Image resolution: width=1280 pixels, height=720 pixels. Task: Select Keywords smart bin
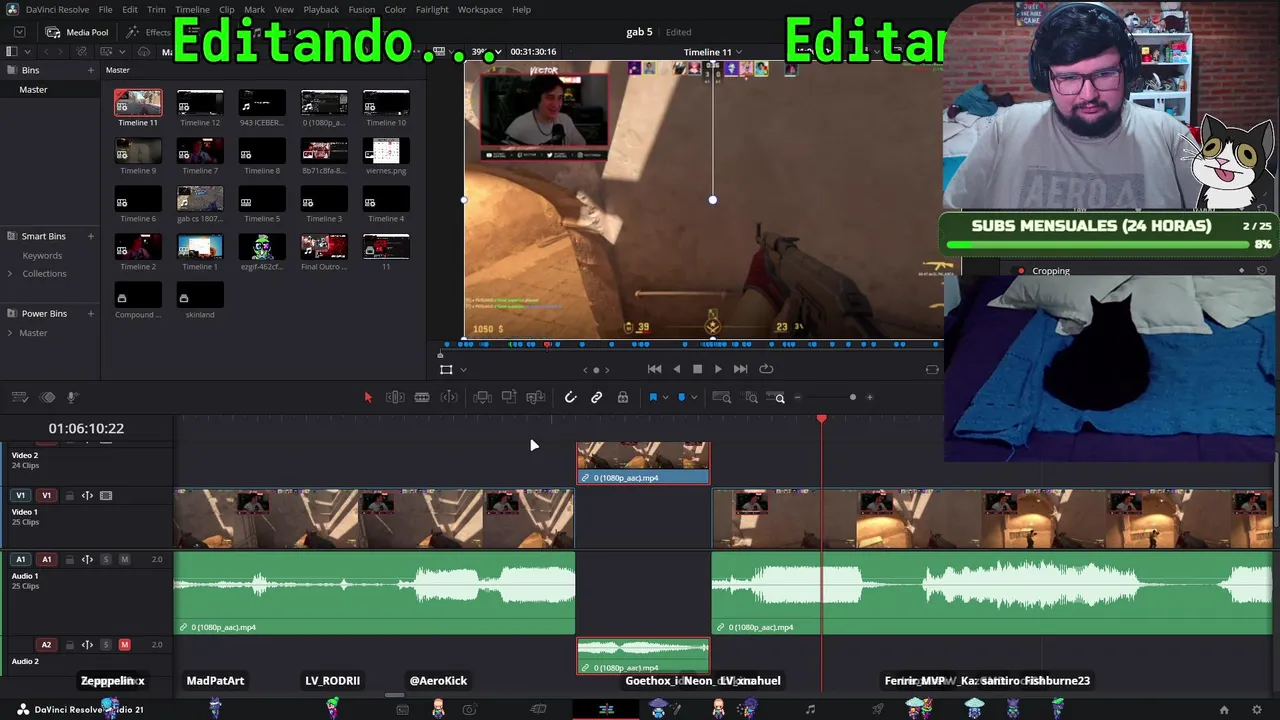42,256
